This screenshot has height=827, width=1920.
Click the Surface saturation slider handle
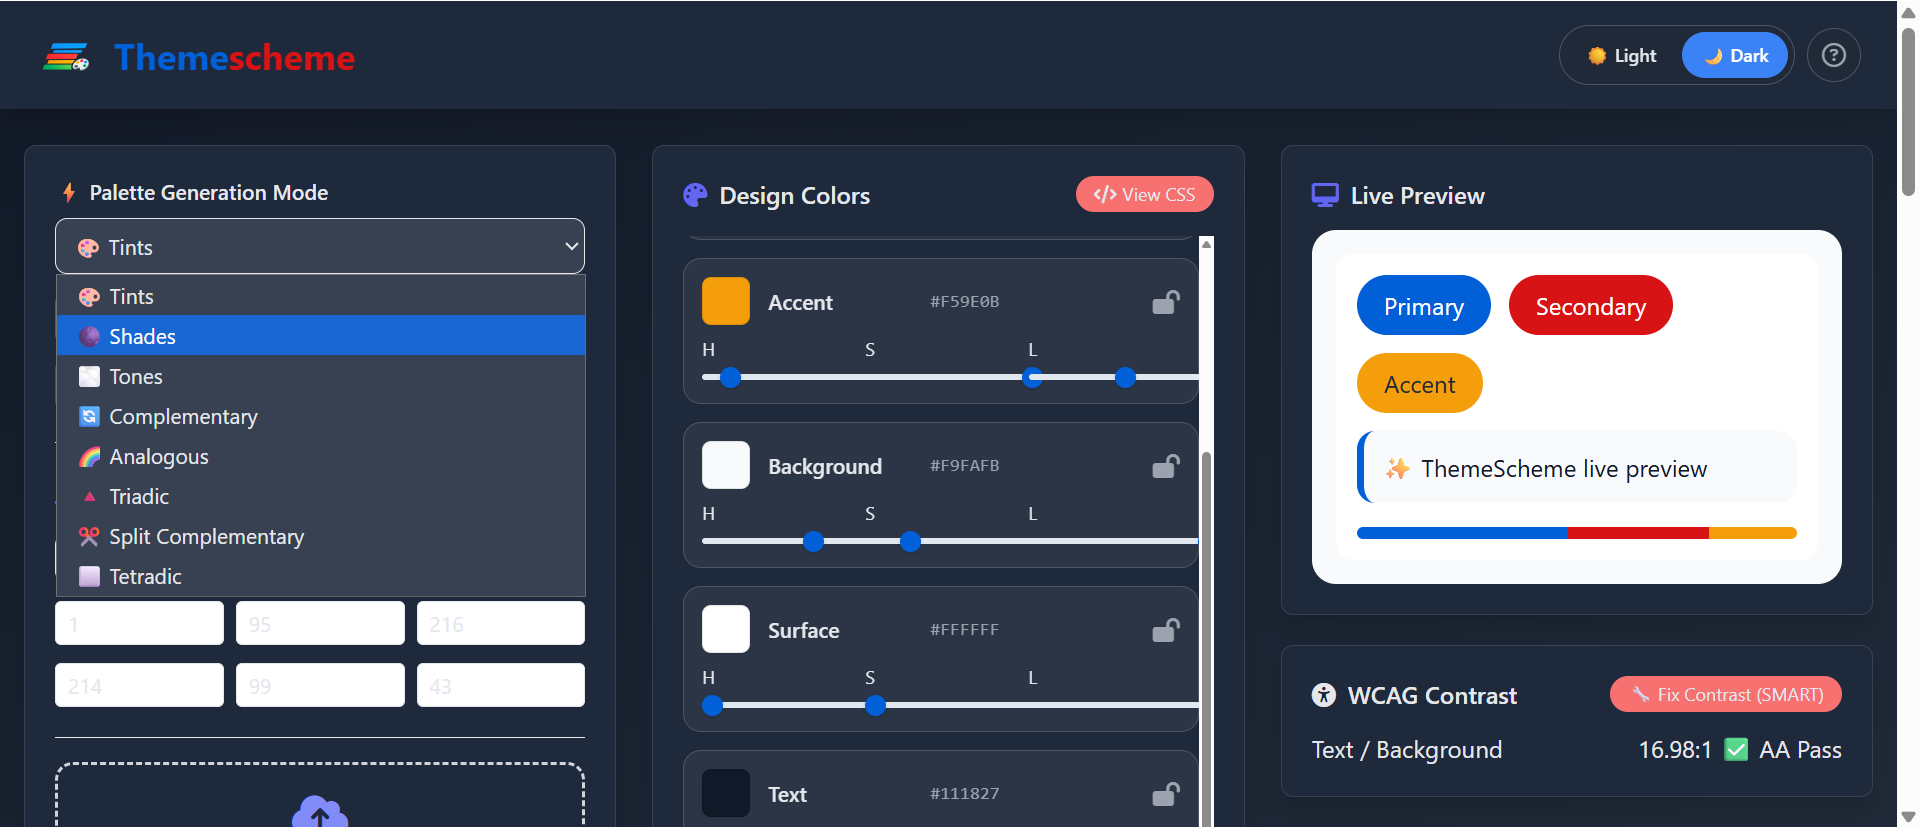pos(875,705)
